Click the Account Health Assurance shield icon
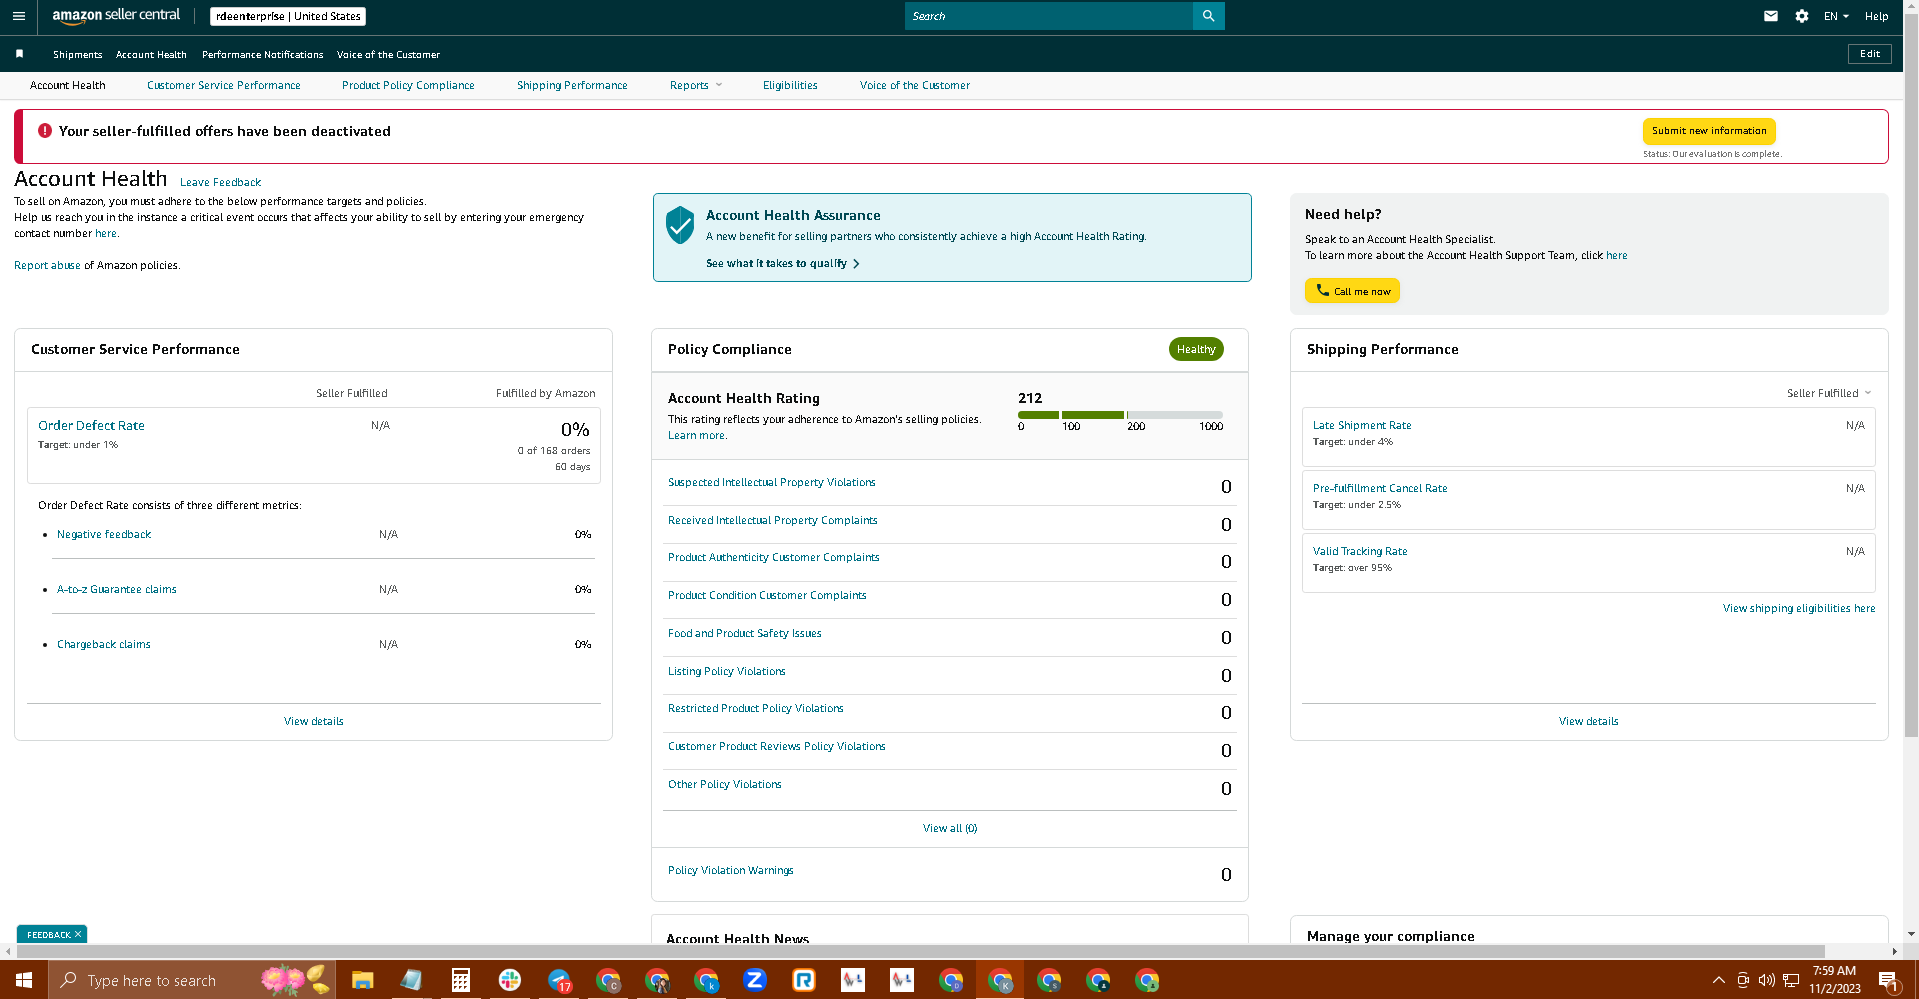The height and width of the screenshot is (999, 1919). point(680,225)
